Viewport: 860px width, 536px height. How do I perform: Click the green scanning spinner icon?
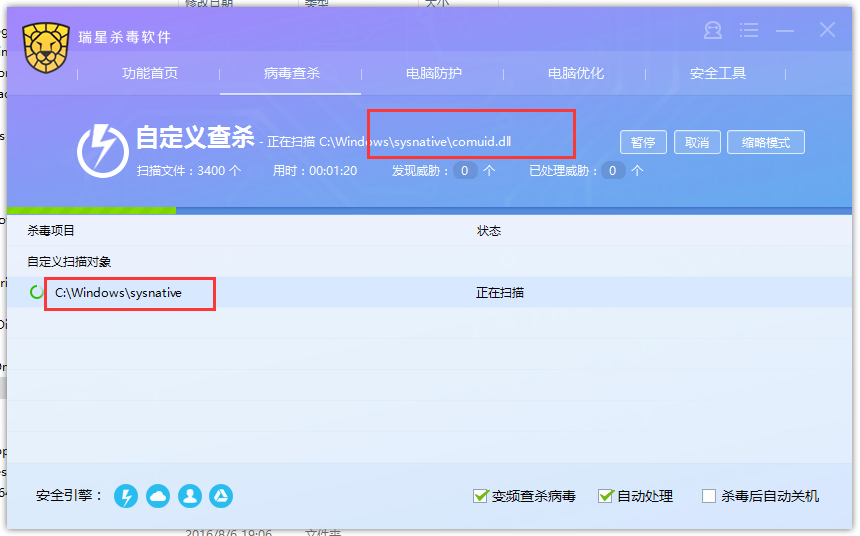pyautogui.click(x=36, y=292)
